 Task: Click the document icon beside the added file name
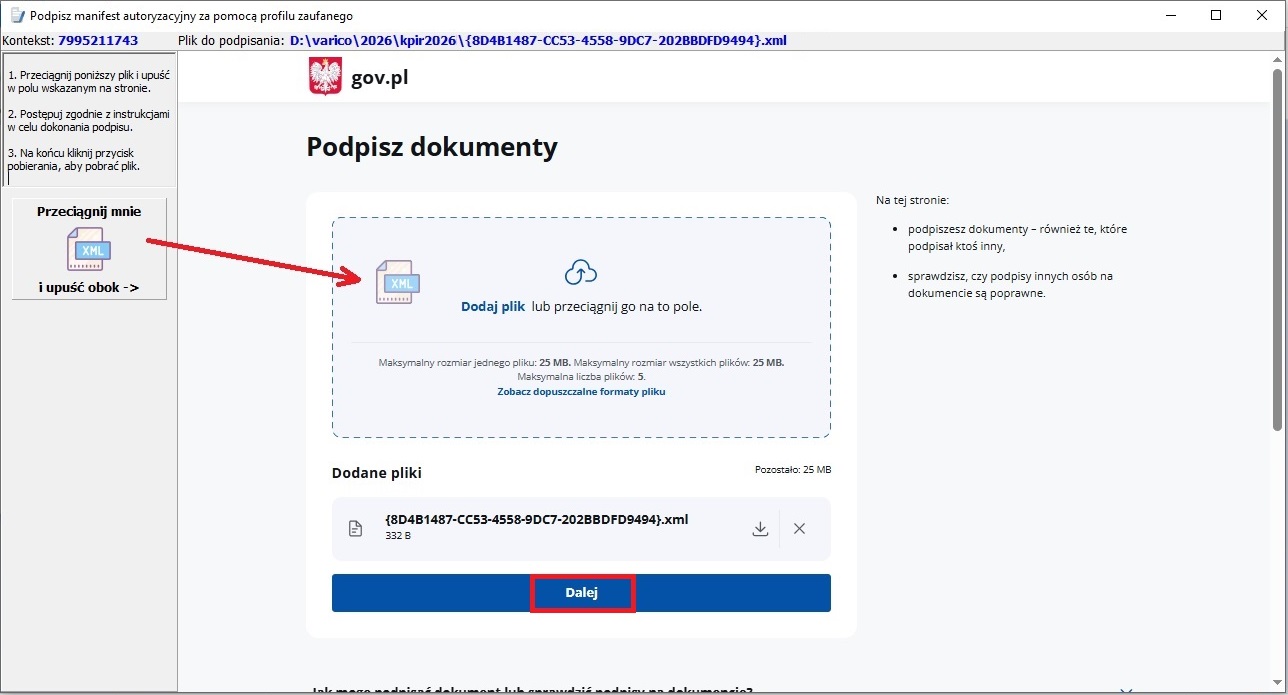(x=355, y=529)
